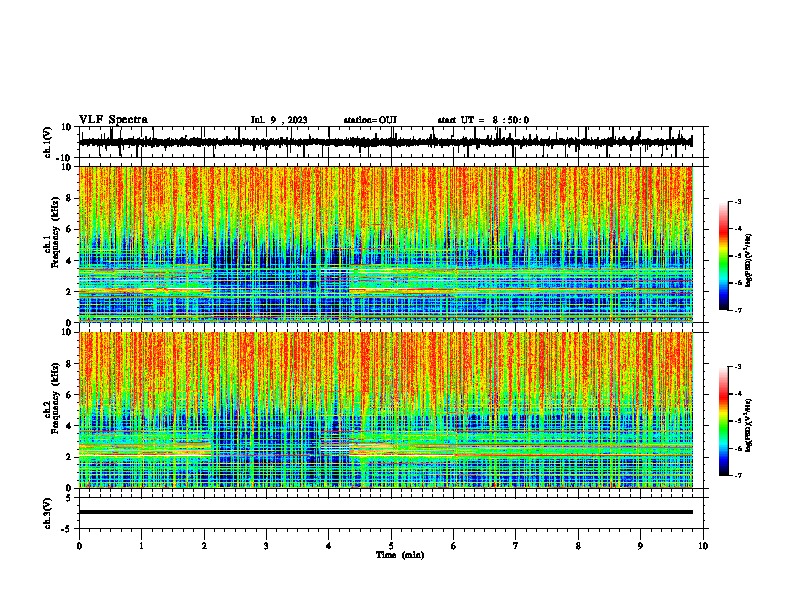The width and height of the screenshot is (792, 612).
Task: Click the ch.1 colorbar log(PSD) label
Action: 749,260
